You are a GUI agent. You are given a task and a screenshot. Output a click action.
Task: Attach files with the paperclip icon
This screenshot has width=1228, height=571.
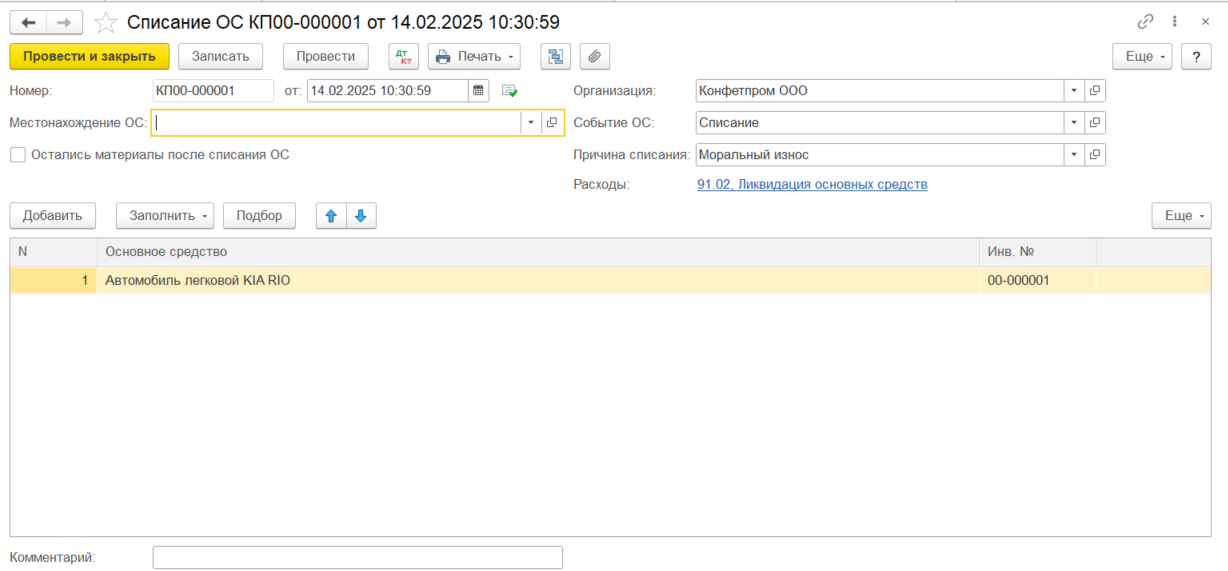(x=594, y=56)
